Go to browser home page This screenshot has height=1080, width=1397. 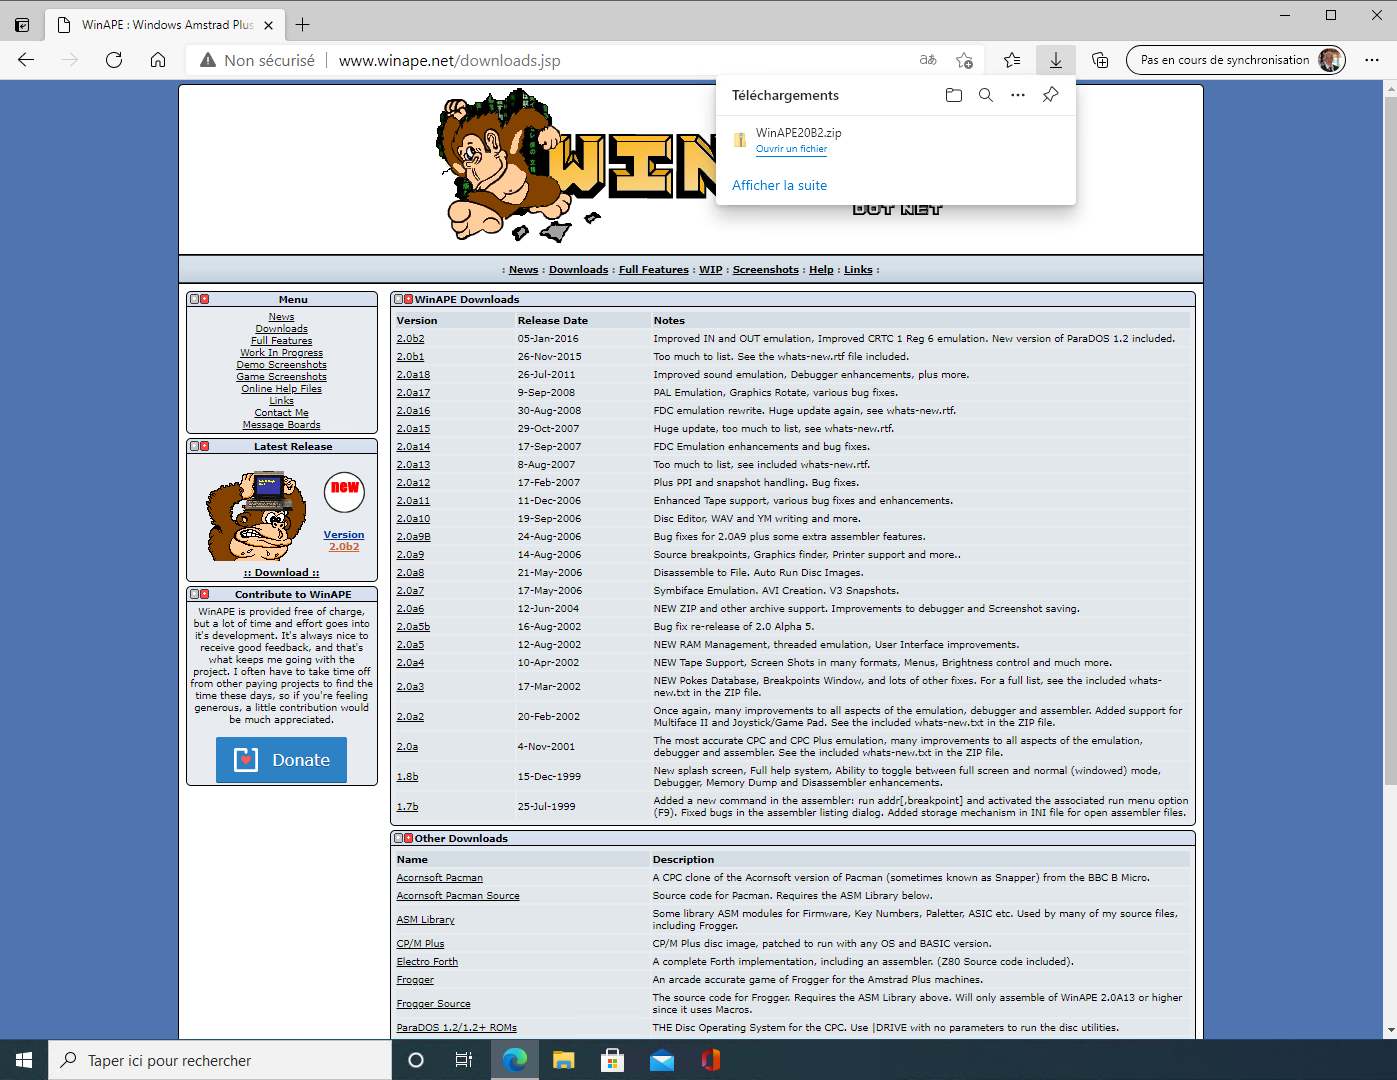[x=158, y=60]
